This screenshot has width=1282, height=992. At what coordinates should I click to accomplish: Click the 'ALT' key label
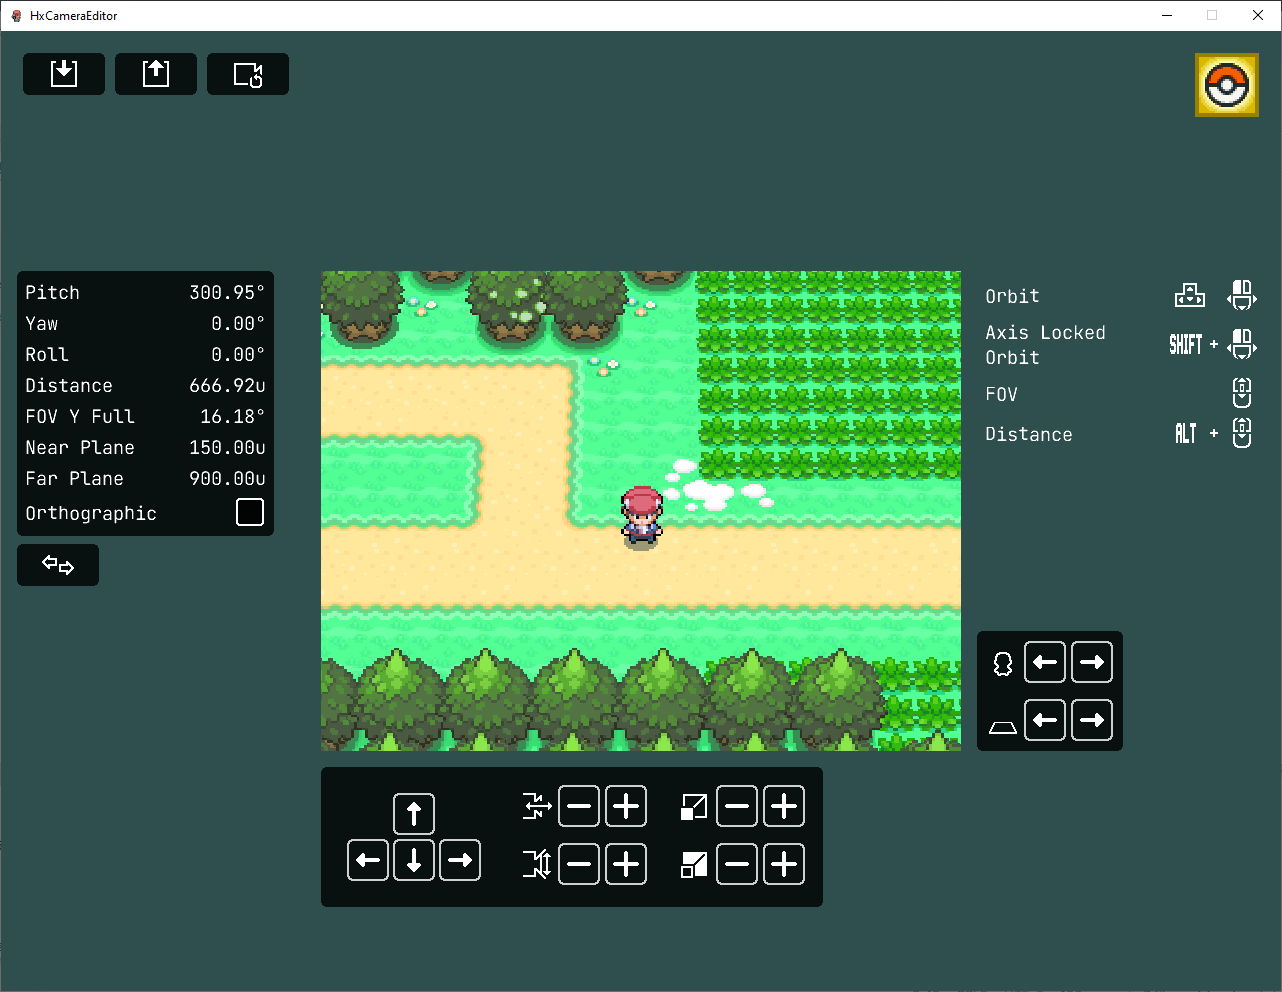pos(1186,433)
